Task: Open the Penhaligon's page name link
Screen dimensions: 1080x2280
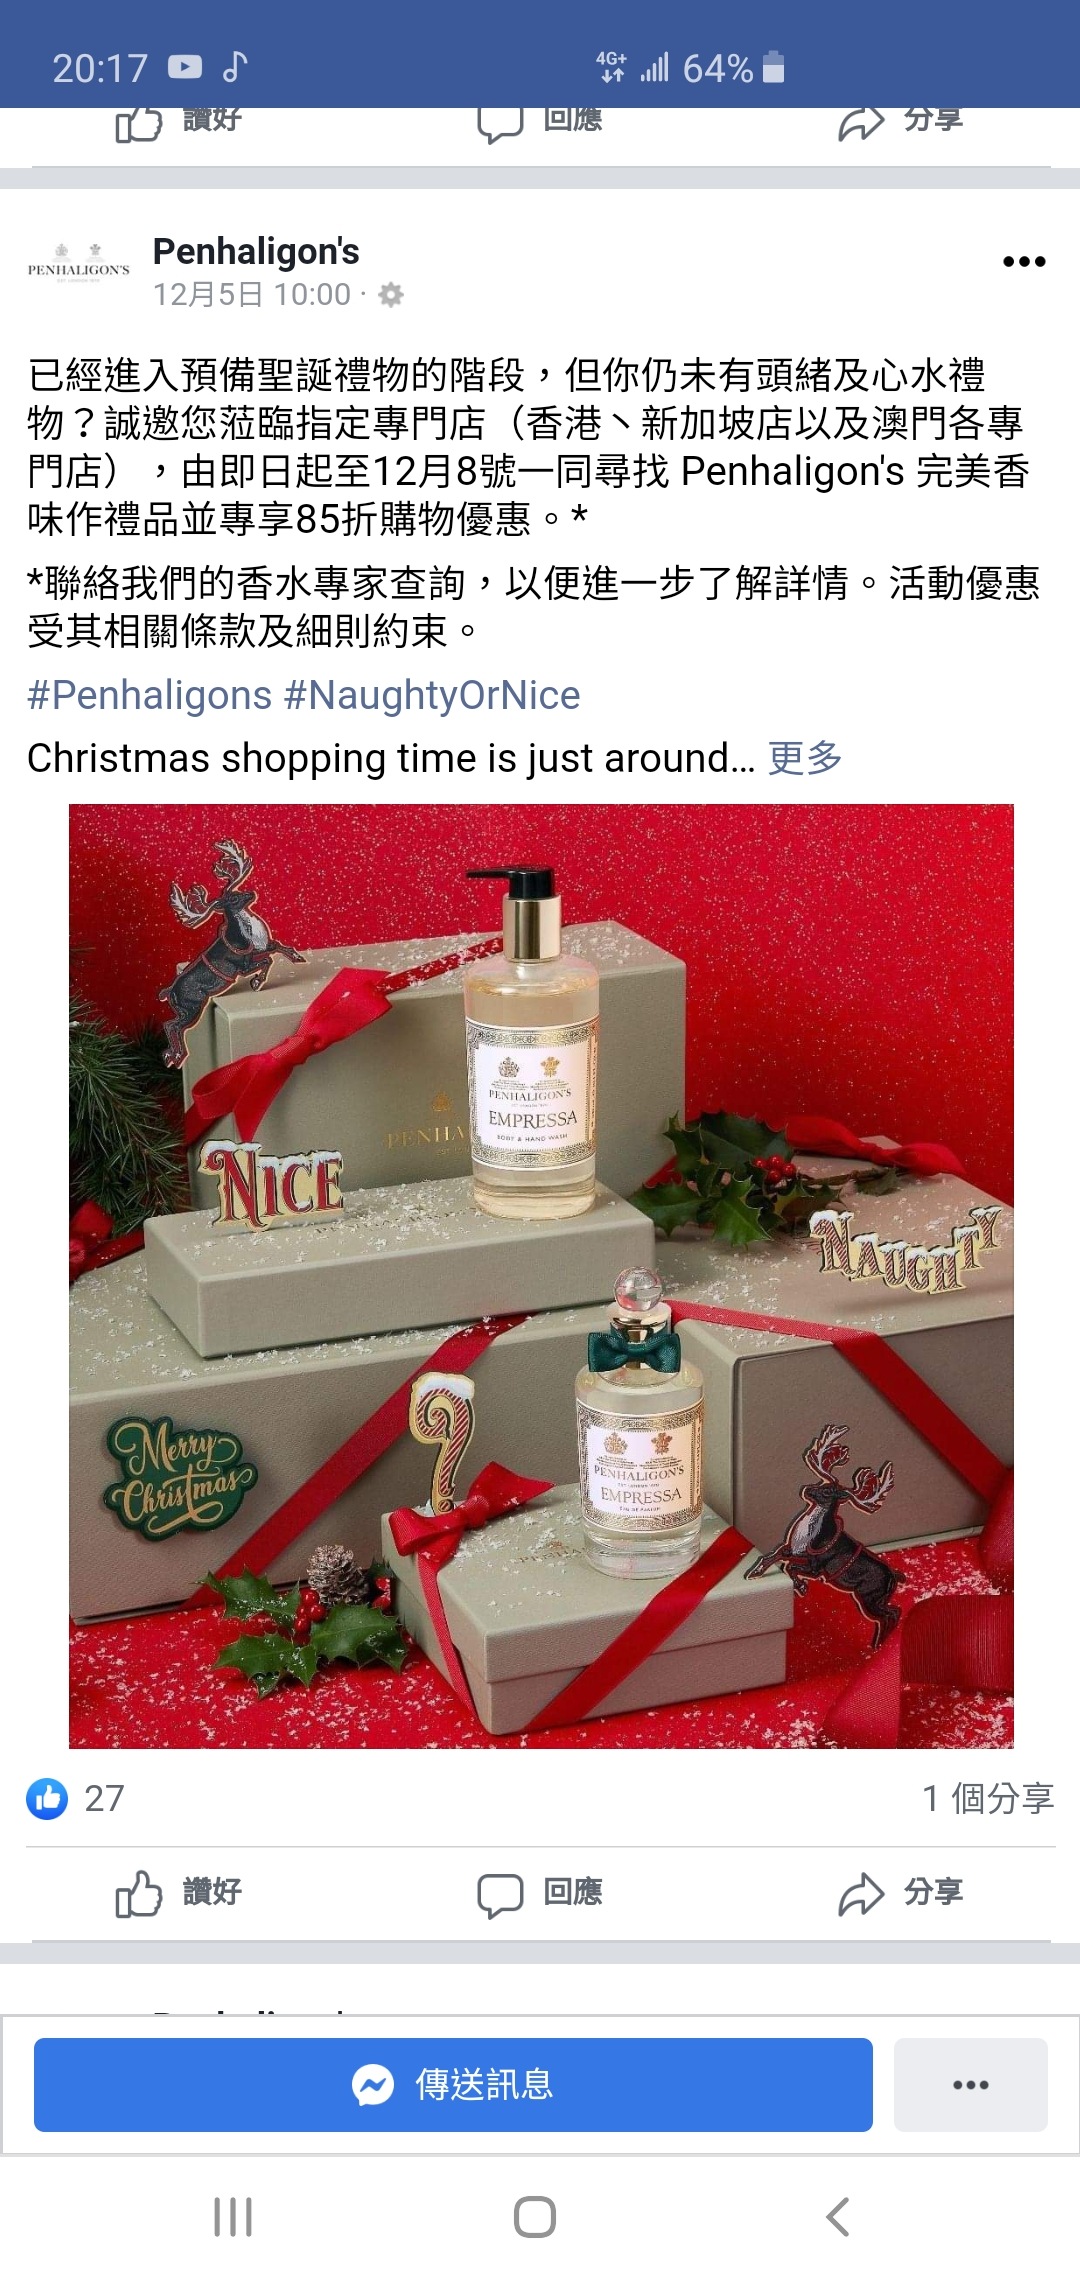Action: coord(256,252)
